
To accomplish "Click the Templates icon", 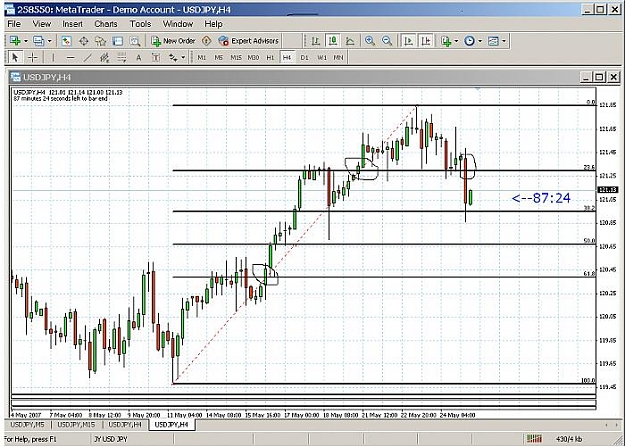I will click(x=493, y=41).
